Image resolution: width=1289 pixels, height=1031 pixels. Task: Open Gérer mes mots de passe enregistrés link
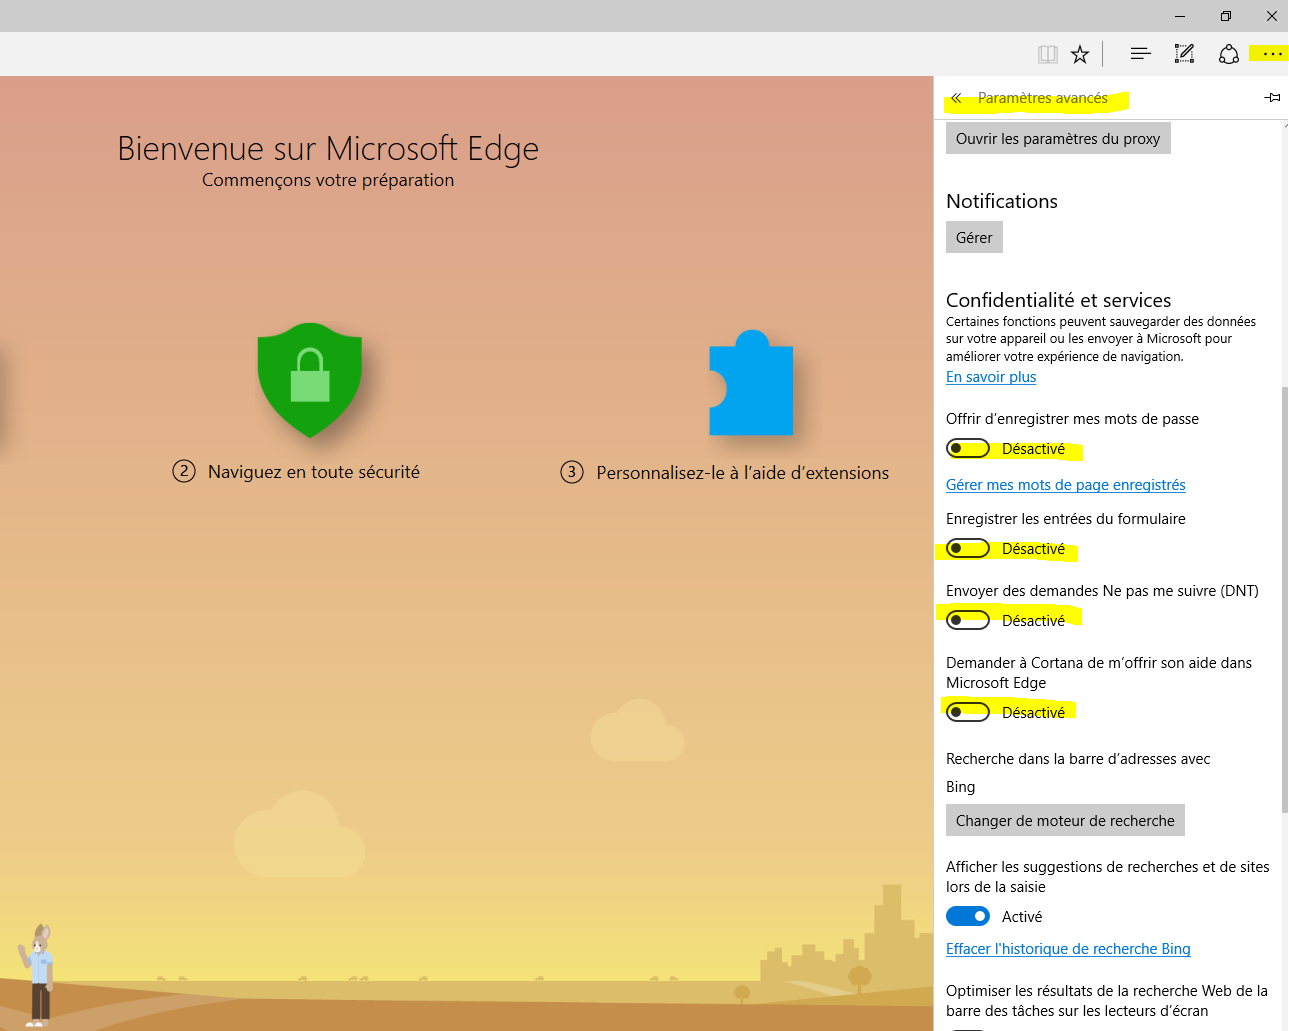[x=1065, y=485]
